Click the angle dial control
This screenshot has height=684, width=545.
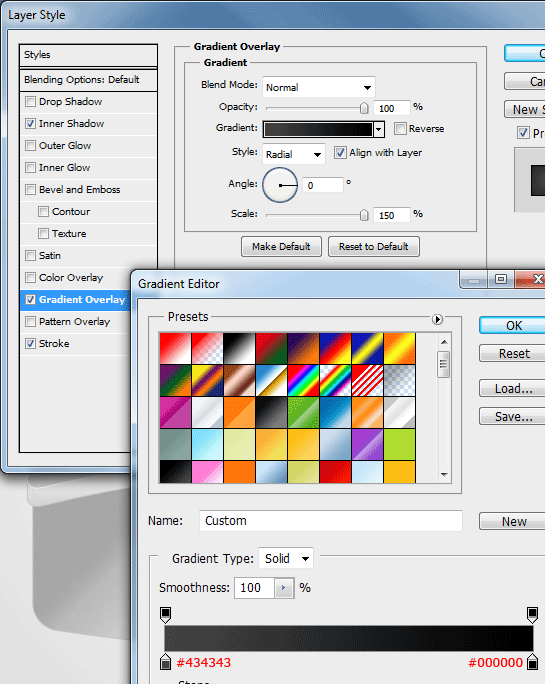point(280,185)
